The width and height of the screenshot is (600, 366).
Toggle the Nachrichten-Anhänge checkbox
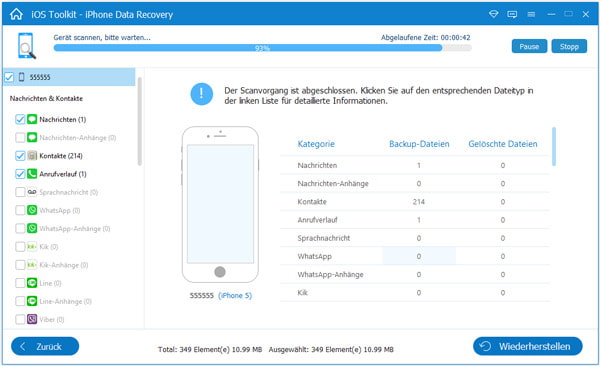(x=20, y=137)
